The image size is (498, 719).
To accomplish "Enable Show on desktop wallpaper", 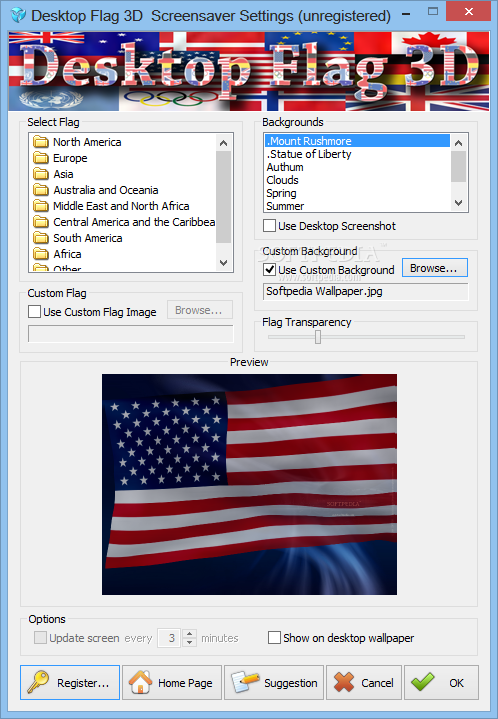I will 274,638.
